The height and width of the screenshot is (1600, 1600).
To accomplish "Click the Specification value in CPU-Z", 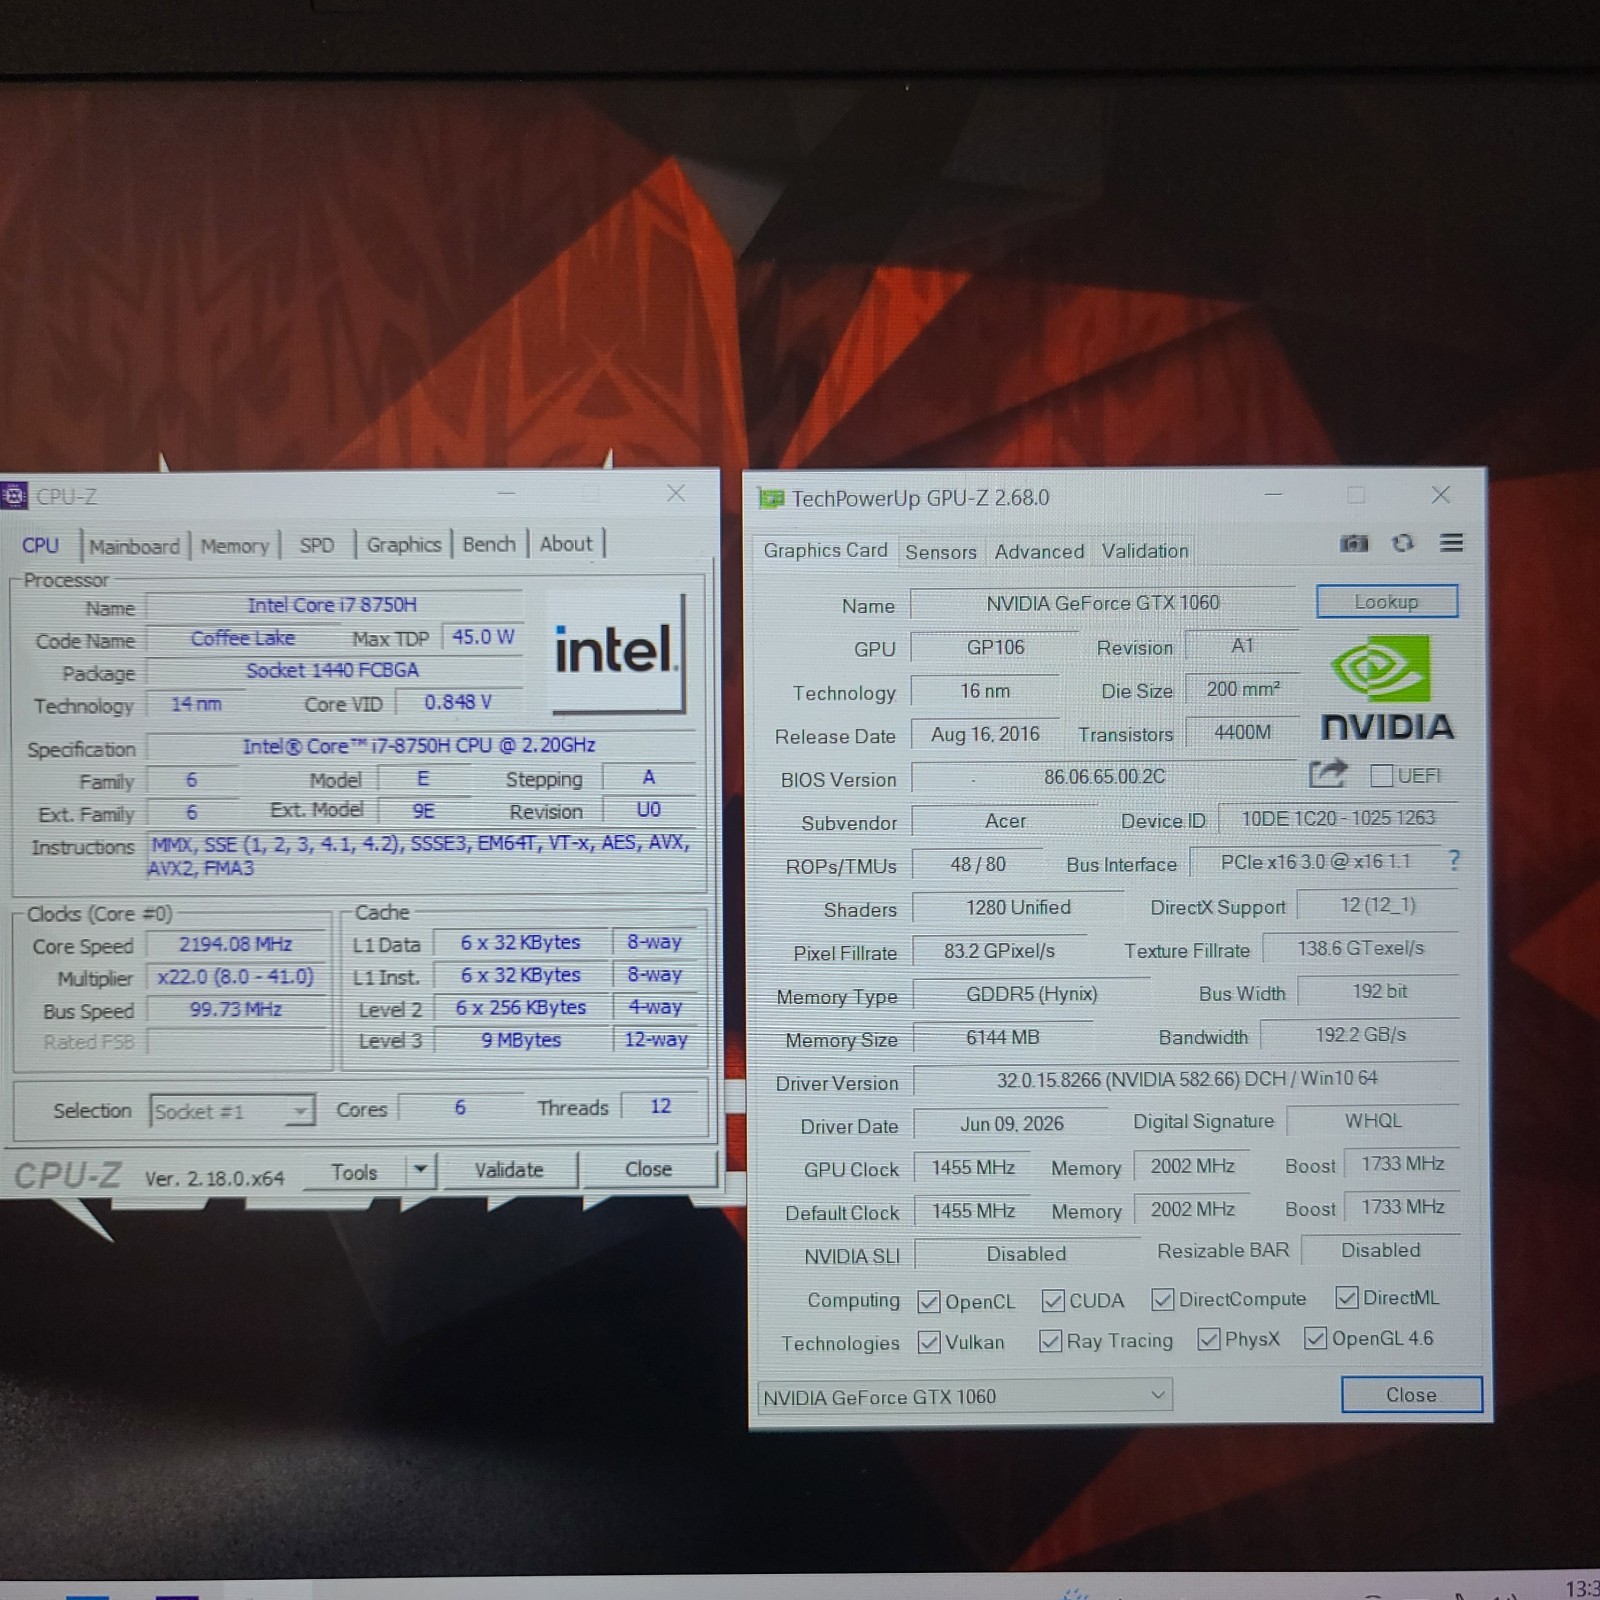I will pos(420,746).
